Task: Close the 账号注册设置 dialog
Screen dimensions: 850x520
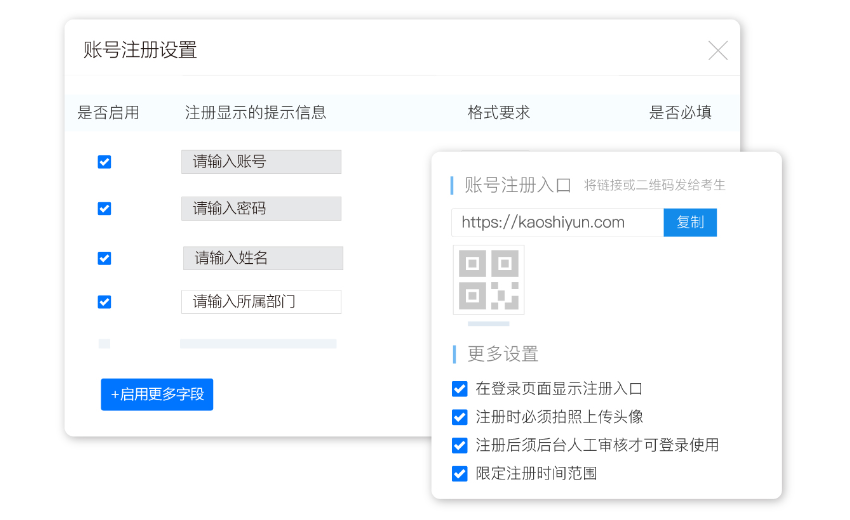Action: 717,50
